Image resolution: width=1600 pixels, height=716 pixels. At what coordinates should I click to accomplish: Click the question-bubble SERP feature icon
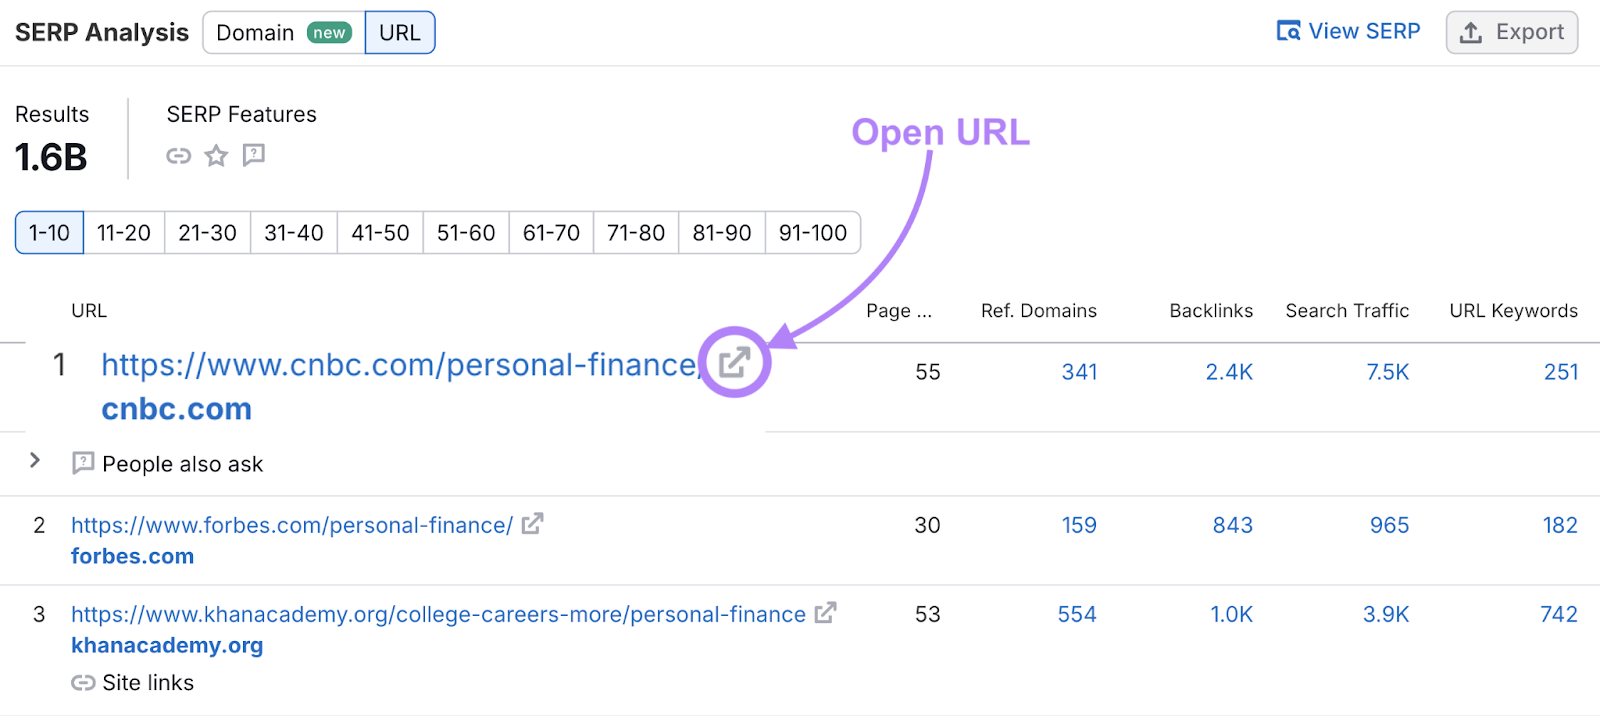253,156
